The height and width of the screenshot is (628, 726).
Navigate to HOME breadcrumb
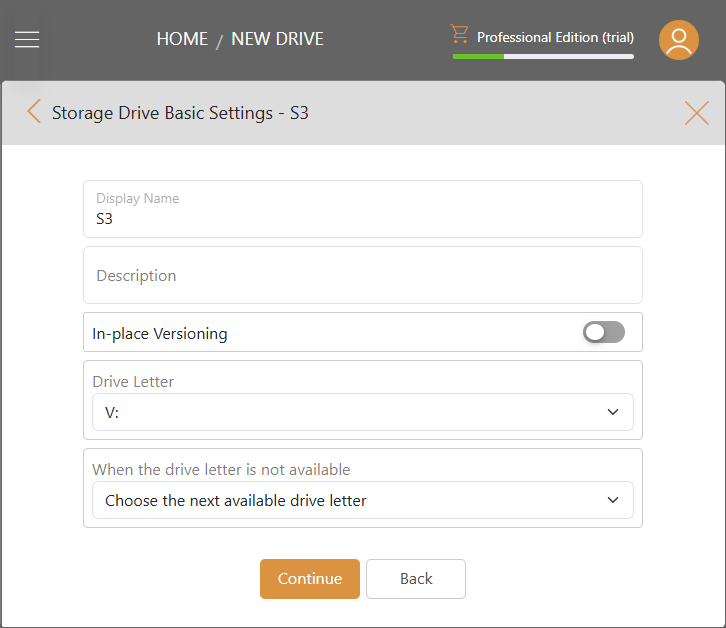[x=182, y=39]
